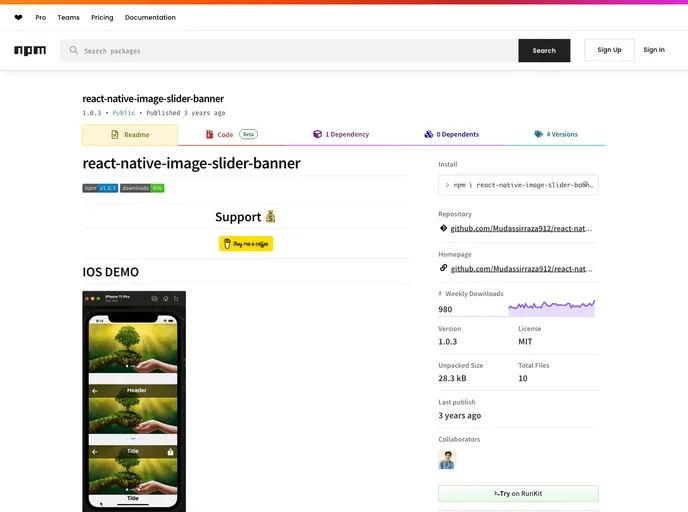The image size is (688, 512).
Task: Click the magnifier icon in search box
Action: tap(74, 50)
